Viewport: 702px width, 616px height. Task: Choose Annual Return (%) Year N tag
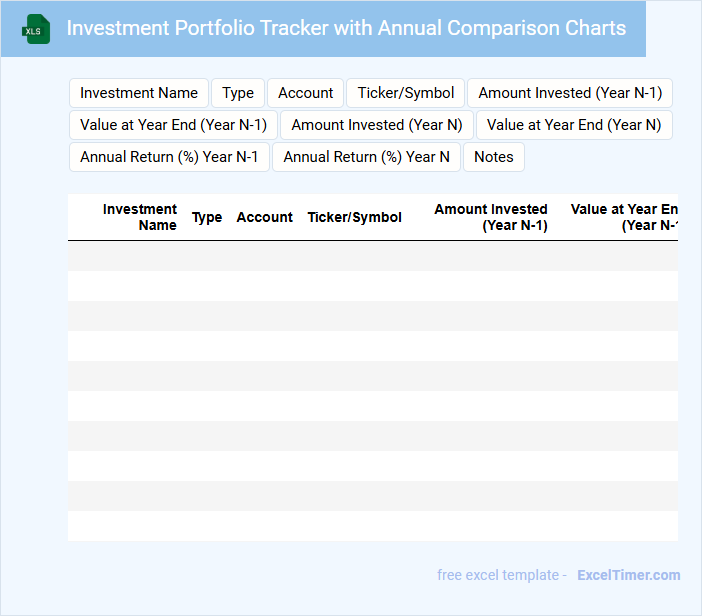coord(366,157)
